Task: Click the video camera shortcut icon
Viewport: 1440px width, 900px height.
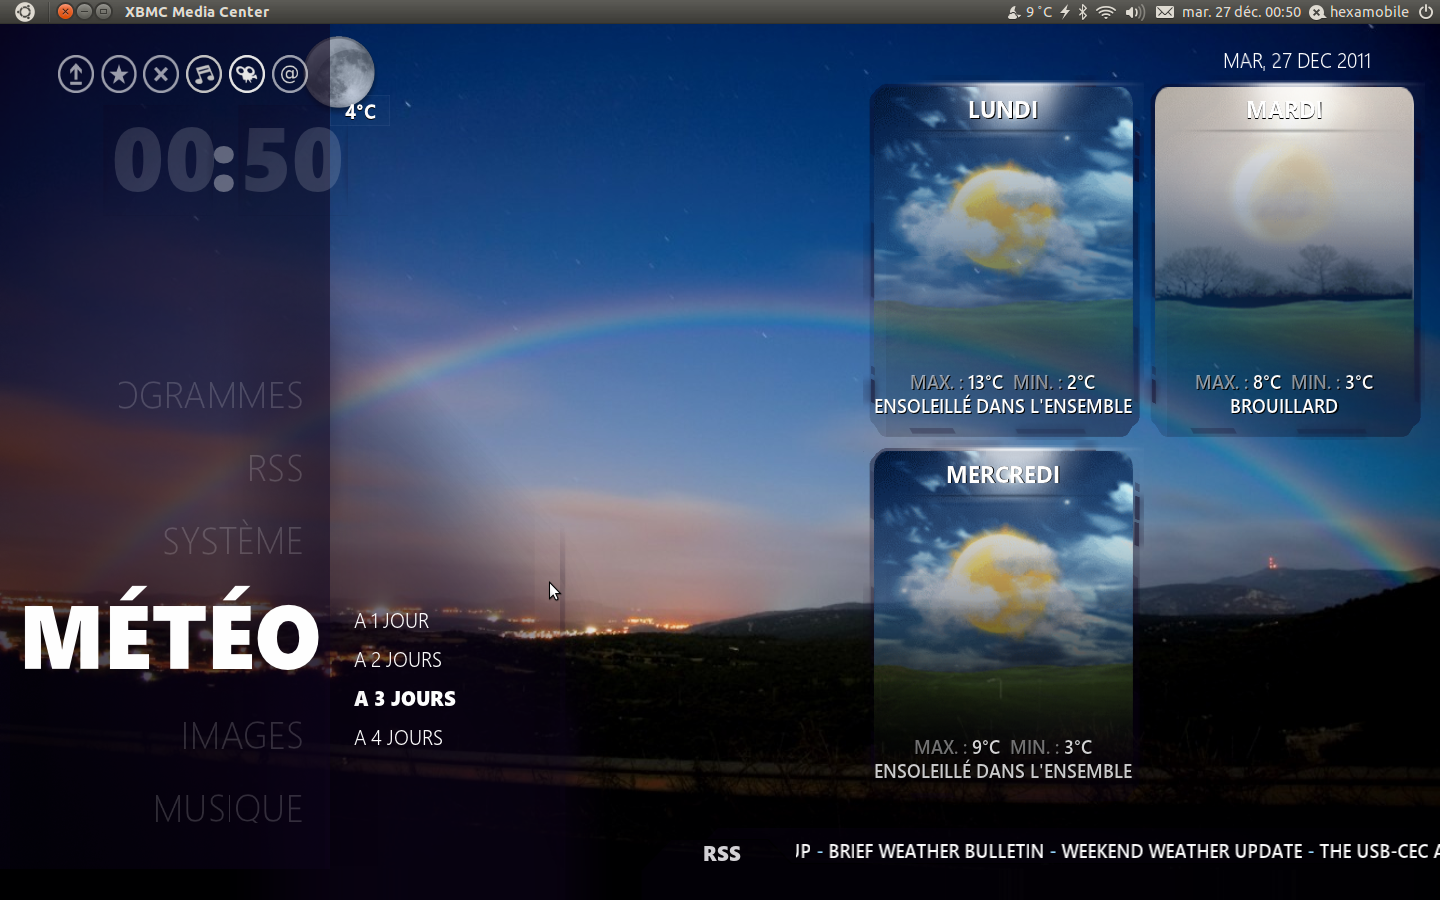Action: click(x=247, y=74)
